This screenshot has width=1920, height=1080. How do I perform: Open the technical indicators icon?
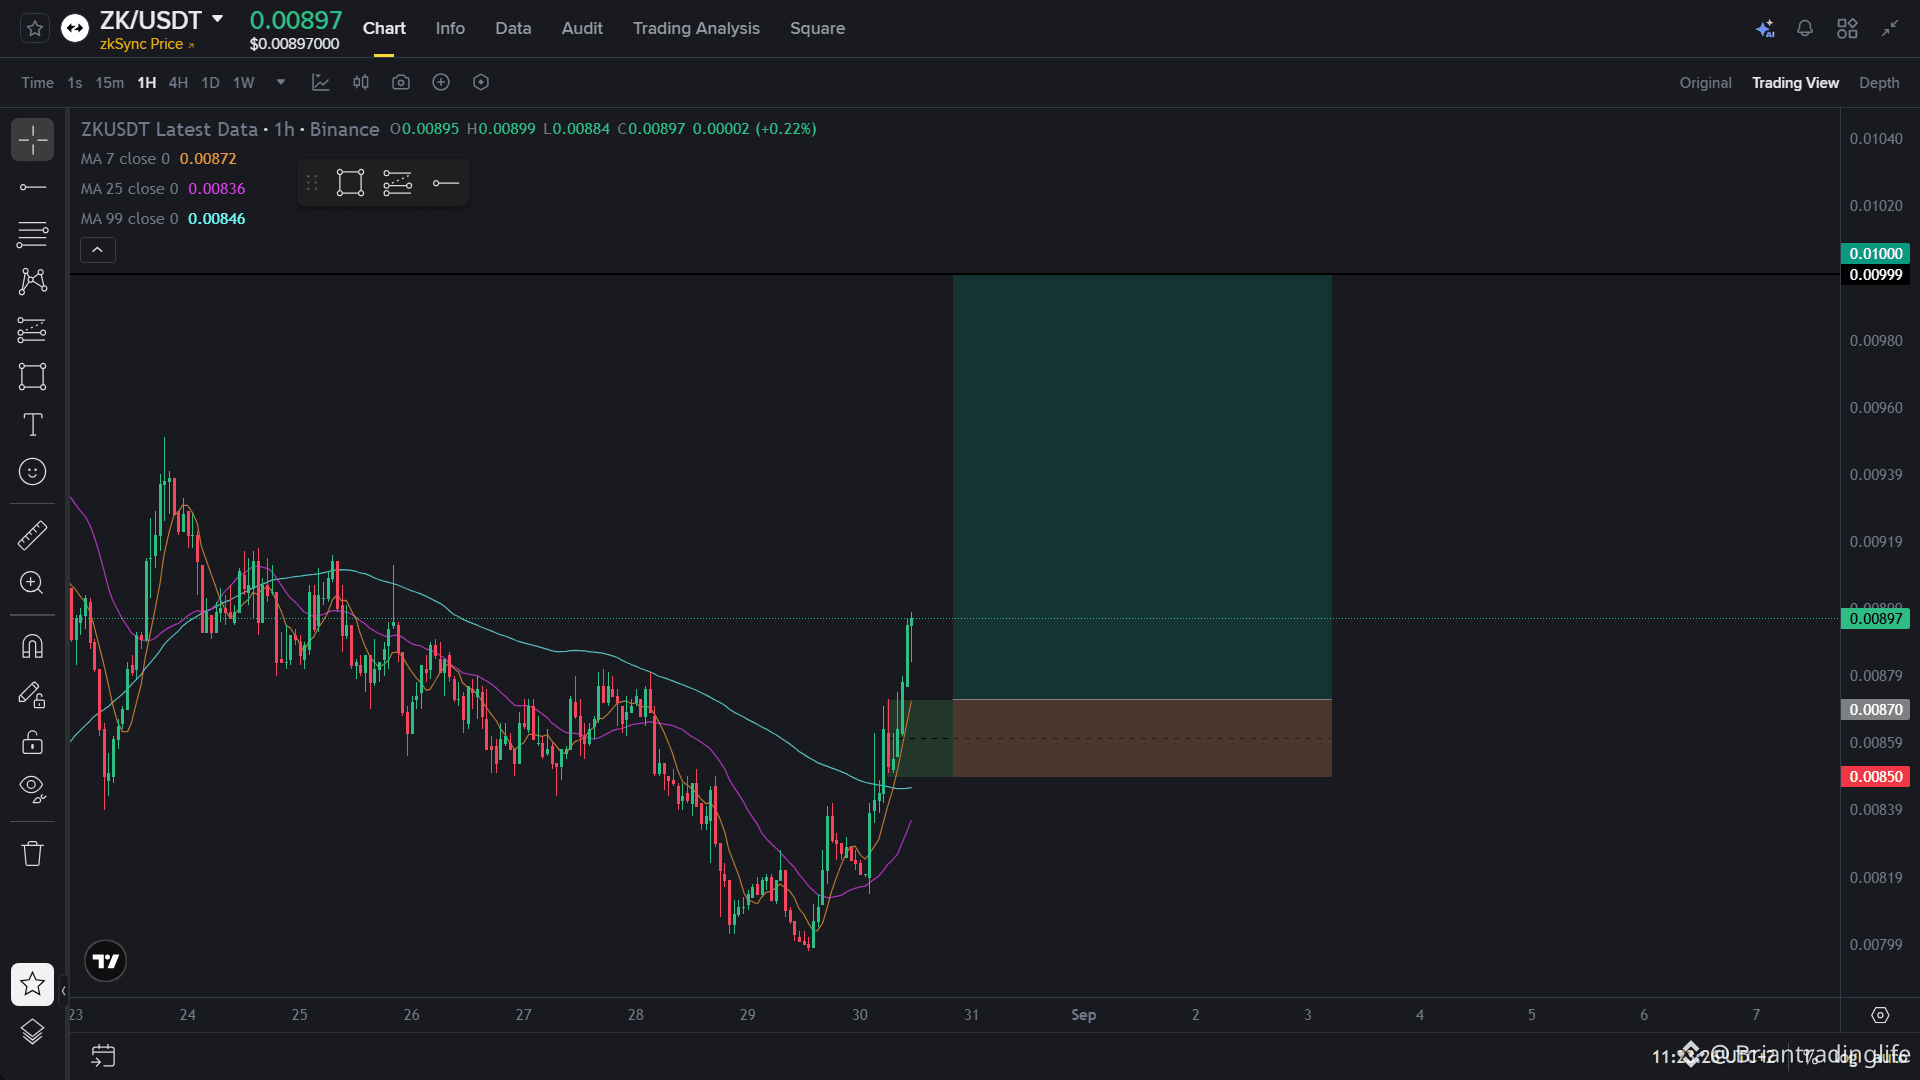click(321, 82)
